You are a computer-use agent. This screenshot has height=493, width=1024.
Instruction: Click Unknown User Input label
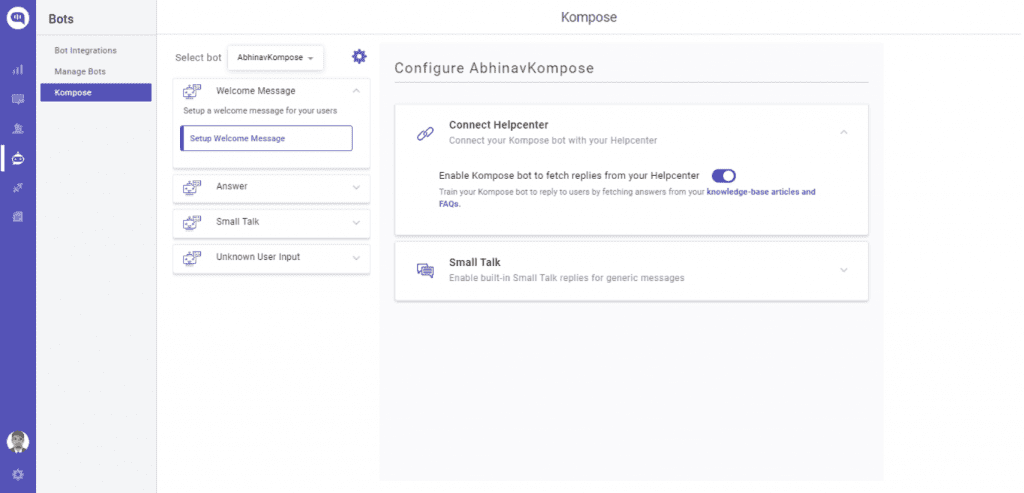click(x=258, y=257)
